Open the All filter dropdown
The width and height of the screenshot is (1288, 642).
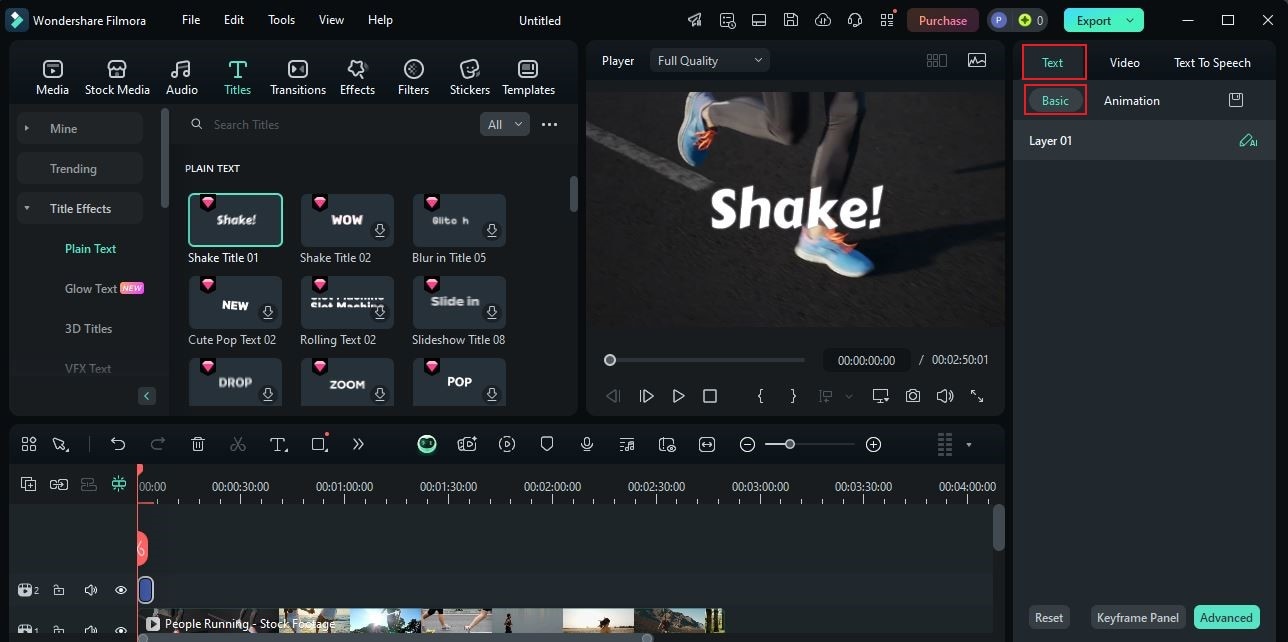pos(505,125)
